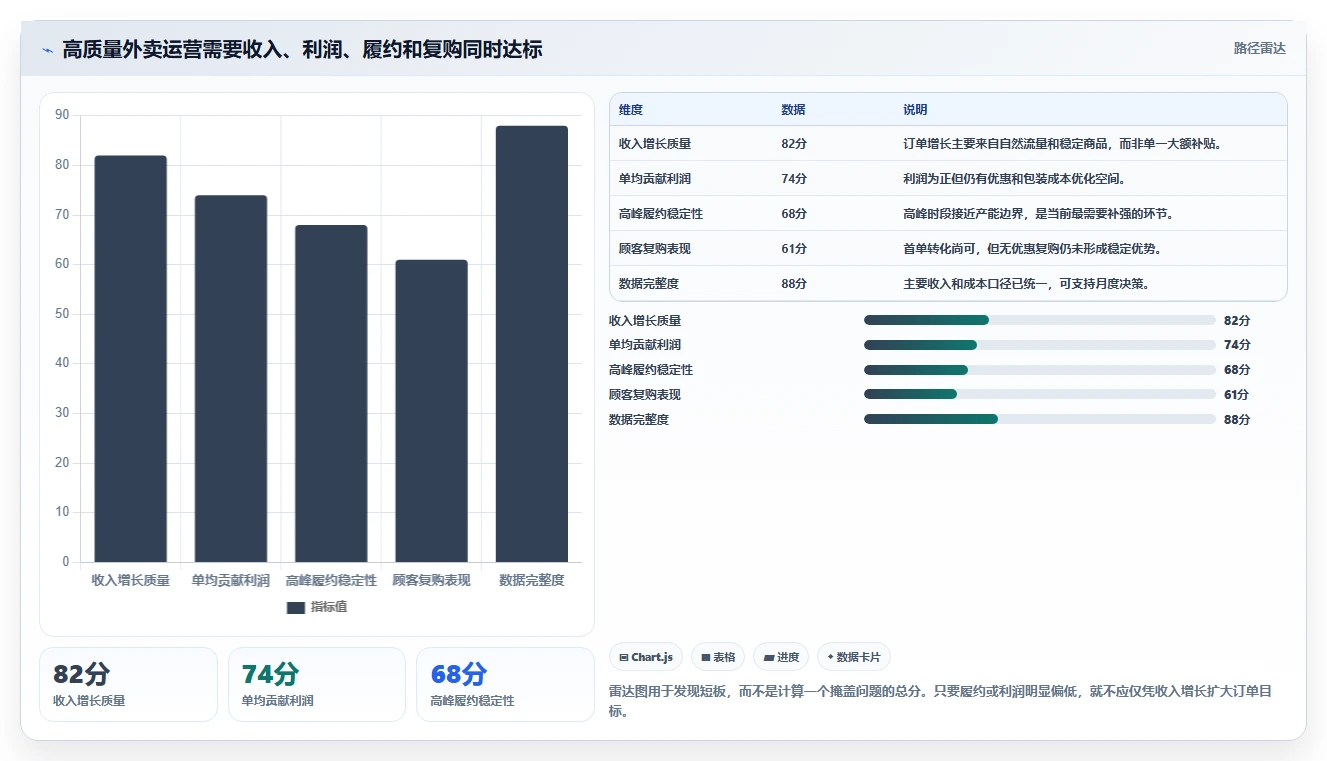Click the 路径雷达 label in the header
The image size is (1327, 761).
(x=1260, y=48)
